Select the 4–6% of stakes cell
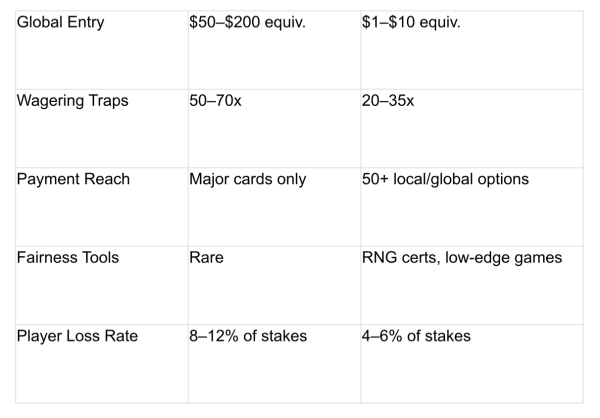This screenshot has width=600, height=418. (472, 364)
